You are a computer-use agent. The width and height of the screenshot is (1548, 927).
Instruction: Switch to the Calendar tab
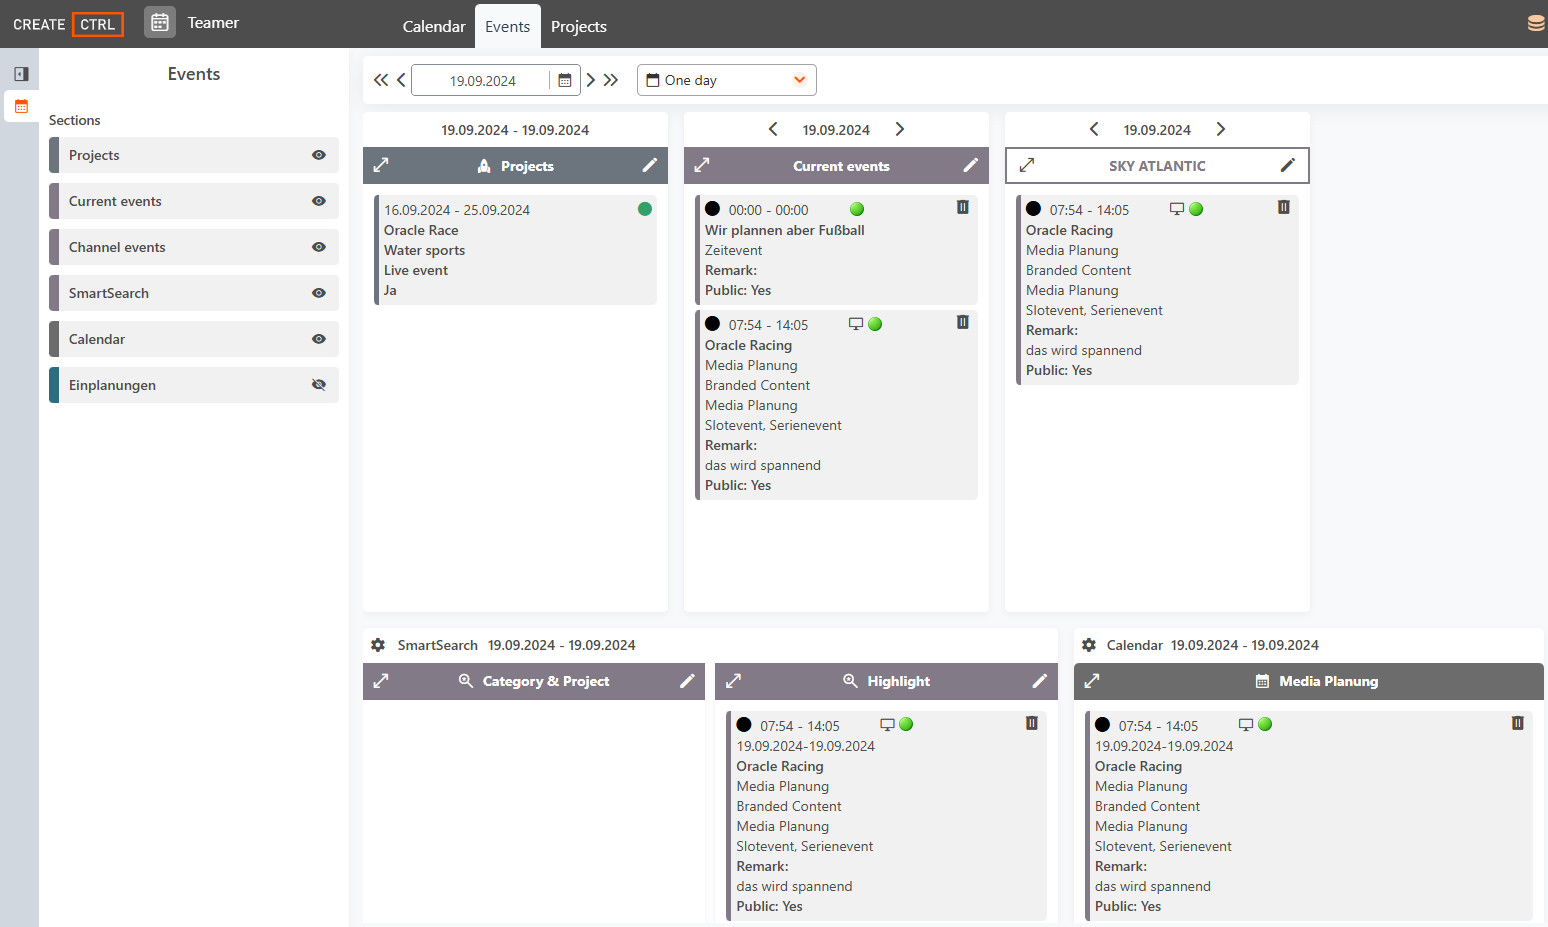coord(434,26)
